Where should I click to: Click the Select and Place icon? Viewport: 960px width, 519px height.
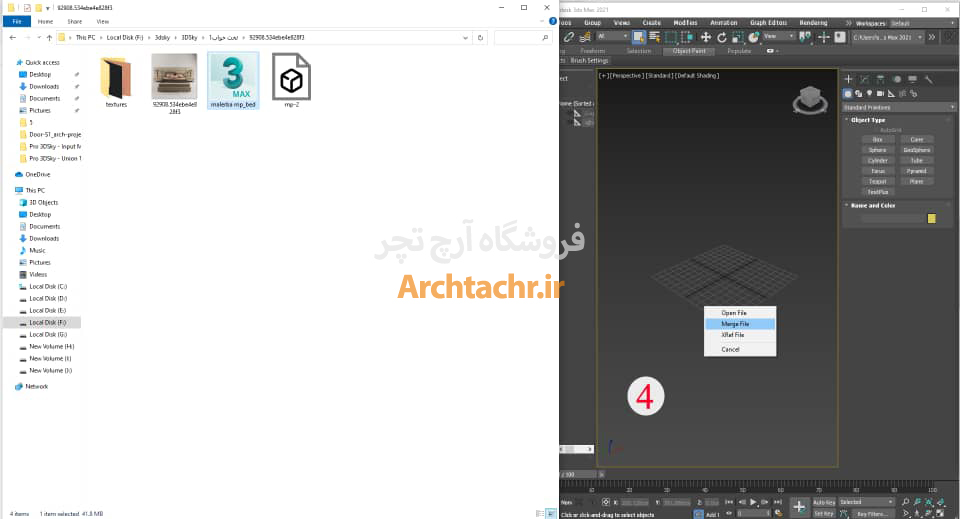pyautogui.click(x=754, y=37)
